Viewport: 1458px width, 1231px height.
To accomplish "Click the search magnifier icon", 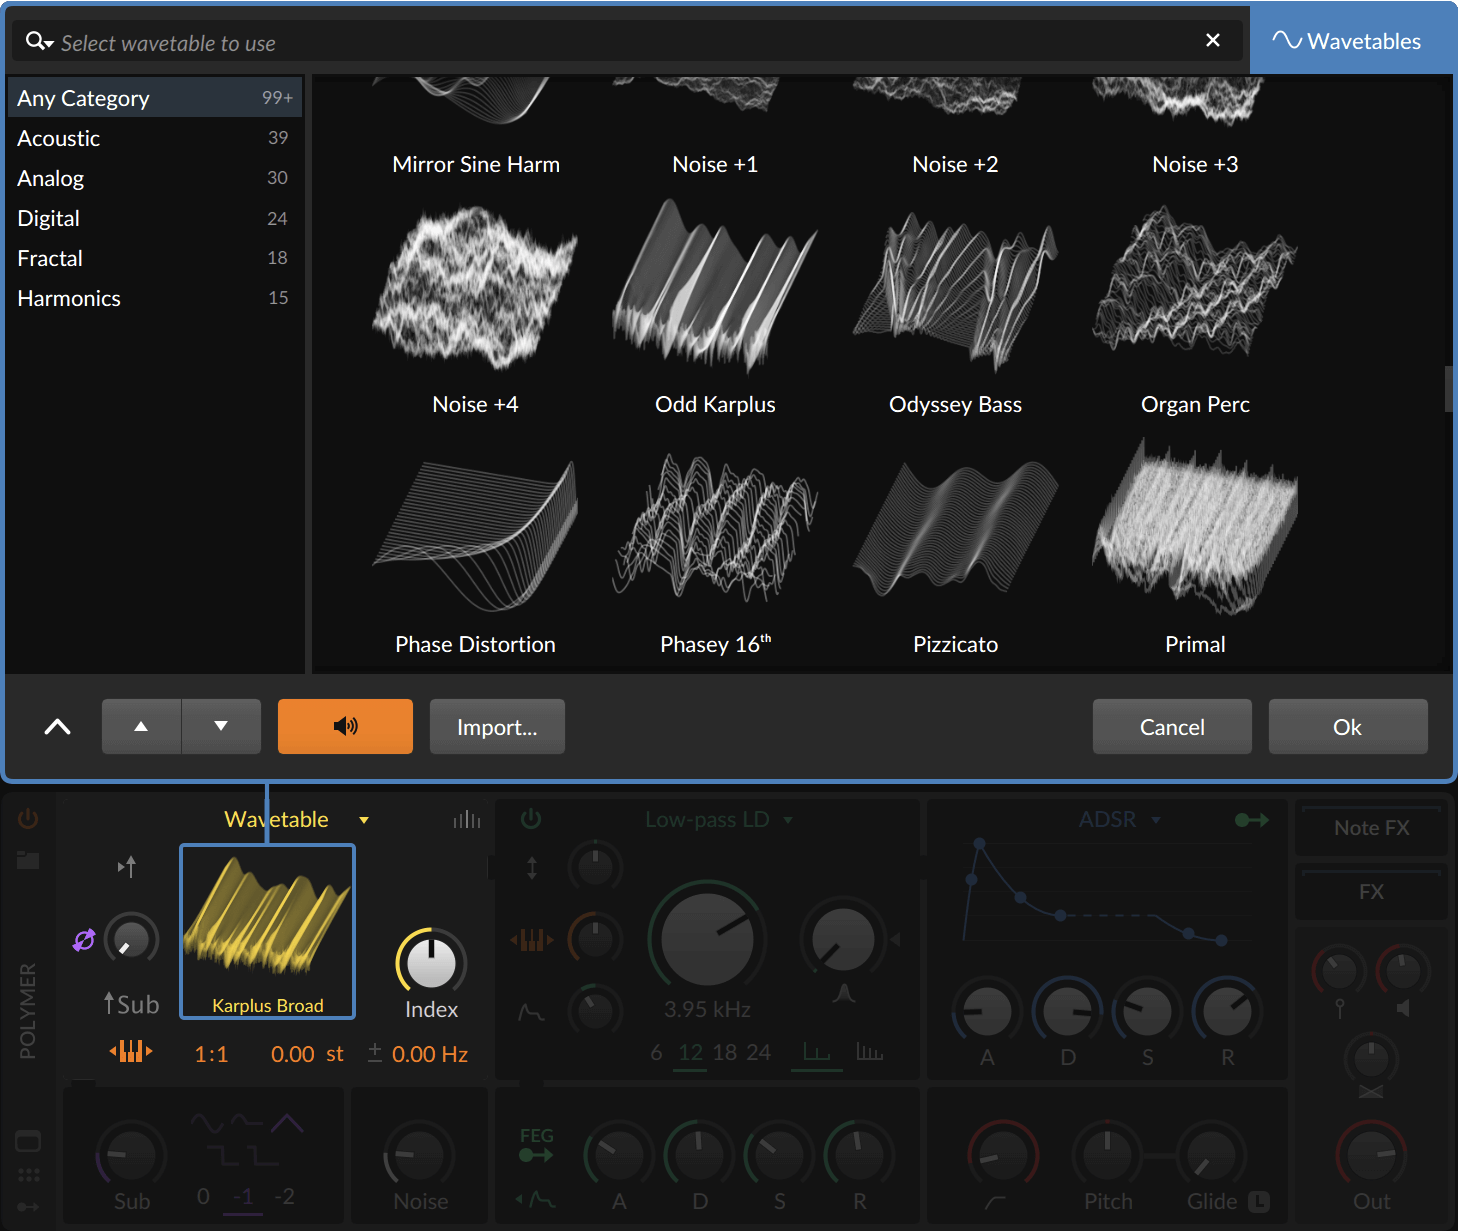I will 37,41.
